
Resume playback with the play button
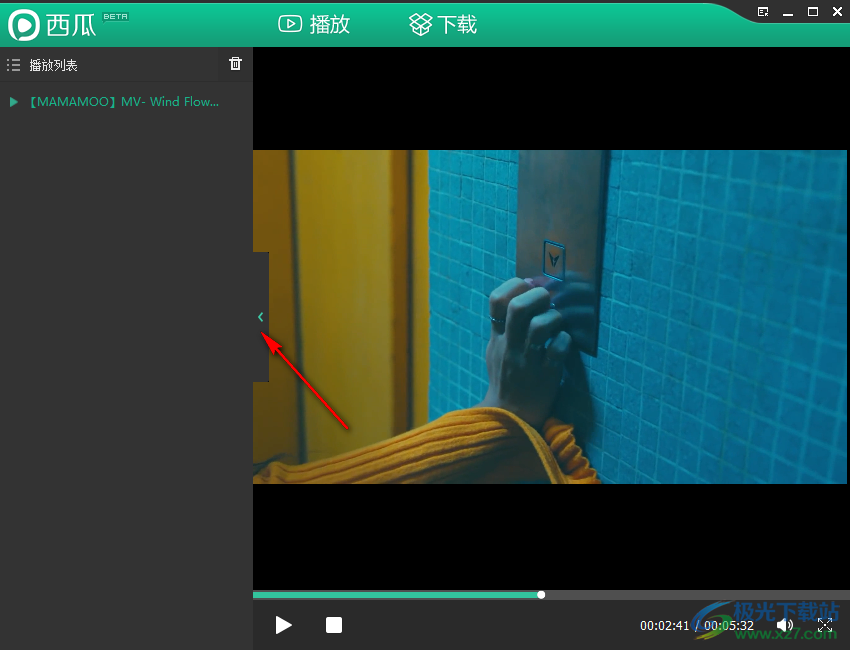(x=284, y=625)
